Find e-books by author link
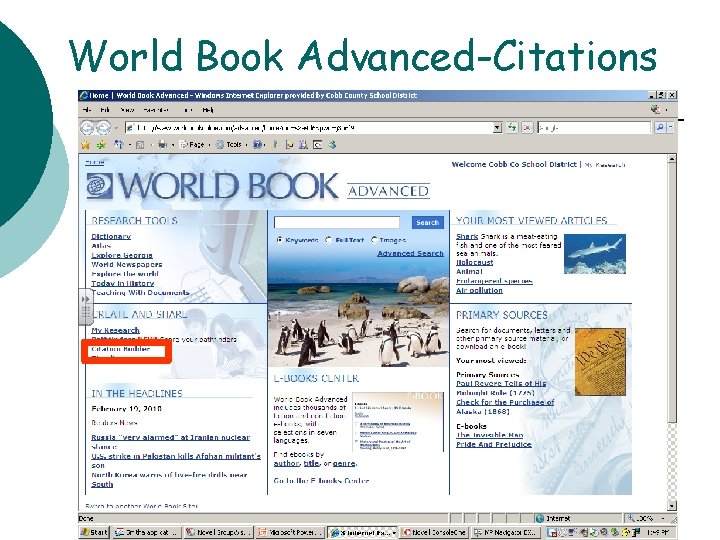 coord(287,463)
